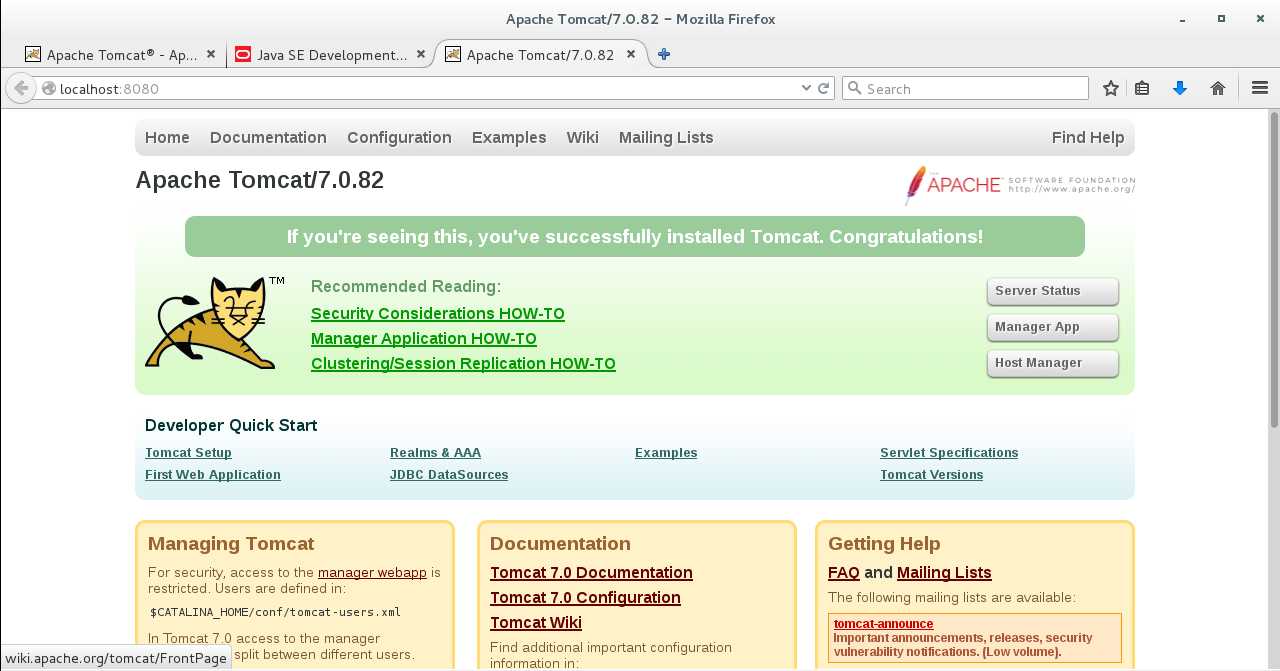Click Find Help in the nav bar
This screenshot has height=671, width=1280.
point(1088,138)
